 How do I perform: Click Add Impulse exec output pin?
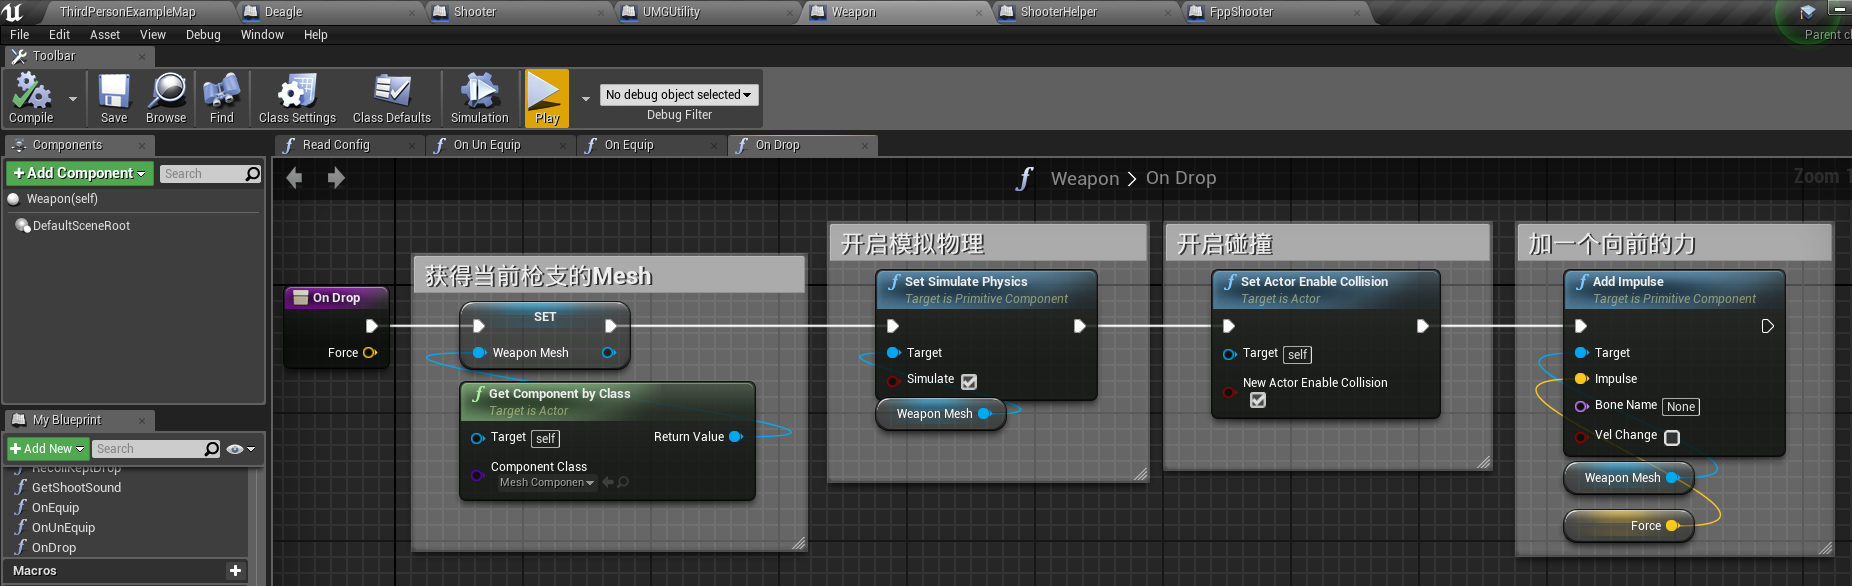[x=1767, y=326]
